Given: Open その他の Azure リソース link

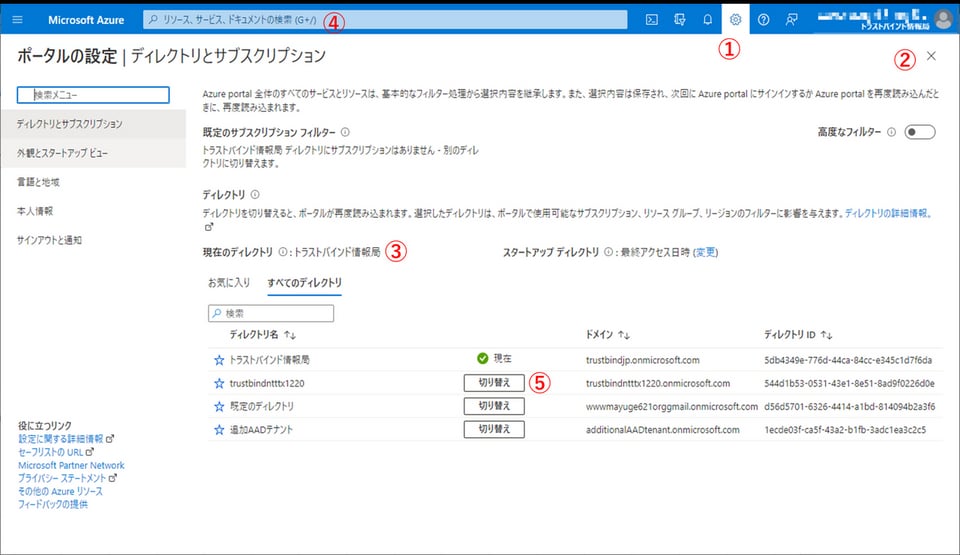Looking at the screenshot, I should 60,491.
